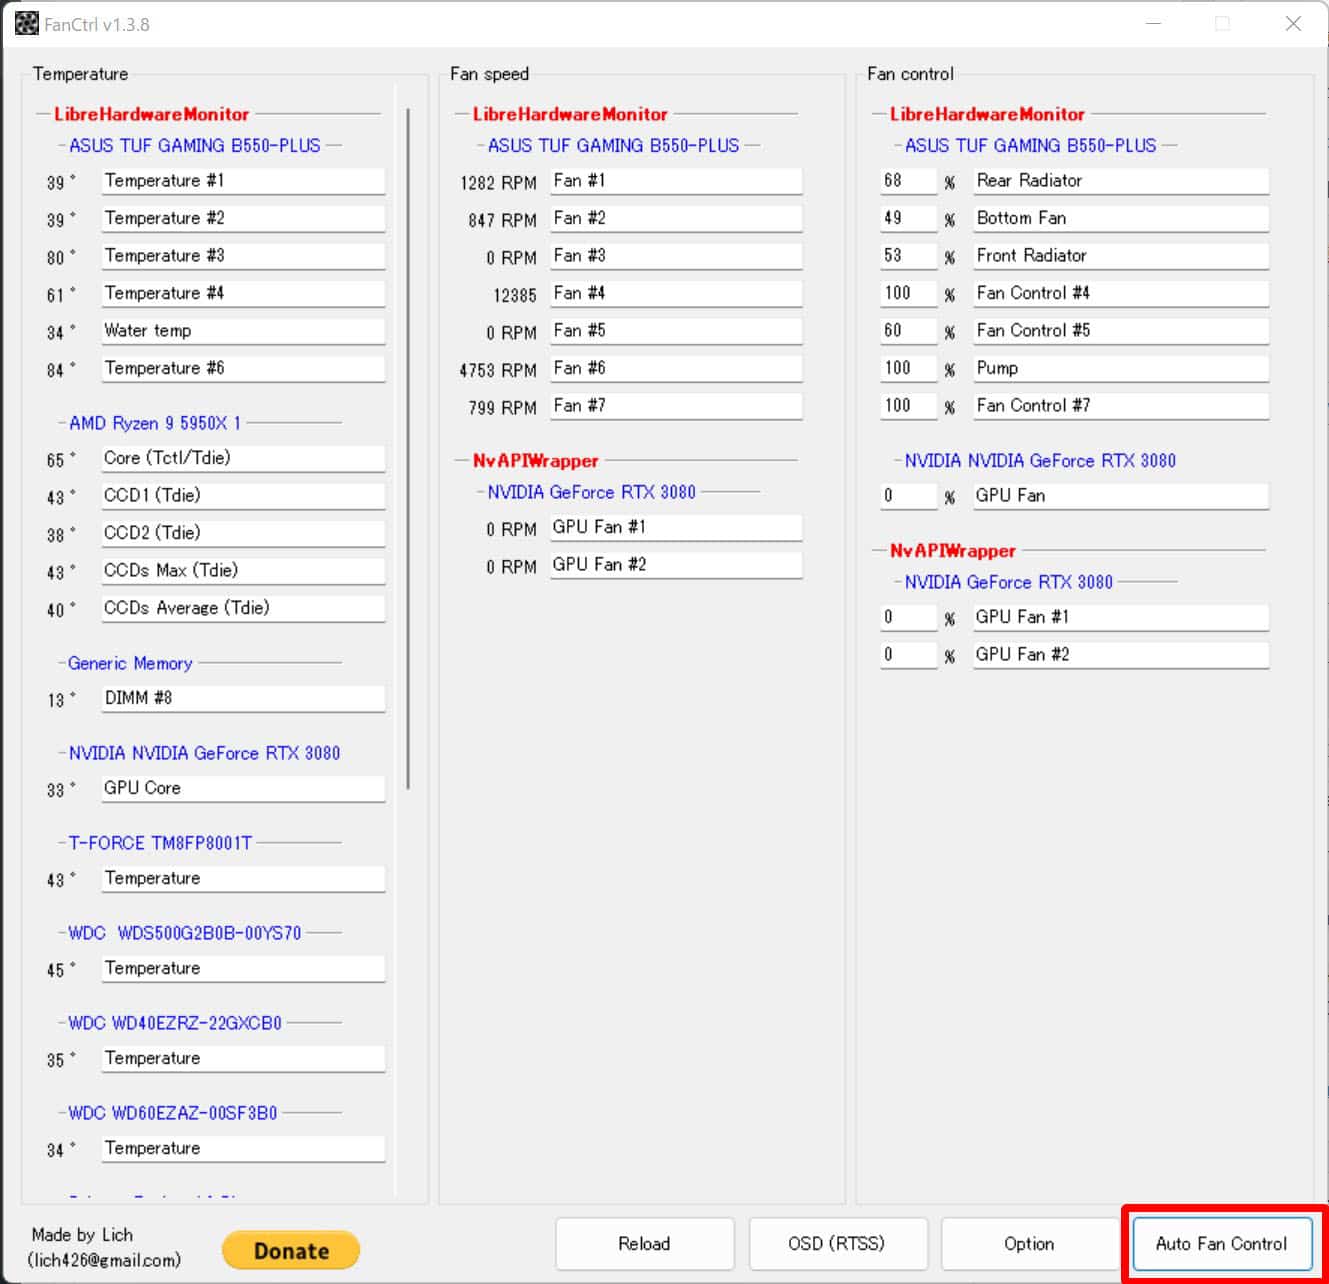
Task: Edit the Fan #7 speed name field
Action: pos(676,406)
